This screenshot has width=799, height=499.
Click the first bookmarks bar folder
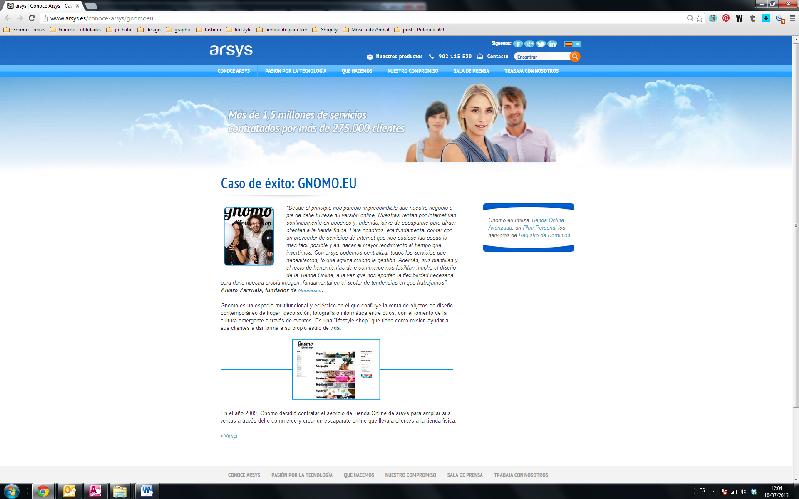pyautogui.click(x=24, y=30)
